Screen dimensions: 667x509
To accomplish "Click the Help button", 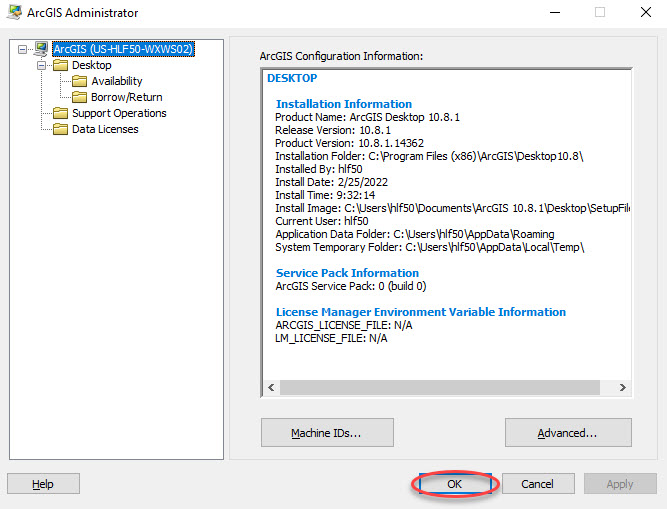I will 43,484.
